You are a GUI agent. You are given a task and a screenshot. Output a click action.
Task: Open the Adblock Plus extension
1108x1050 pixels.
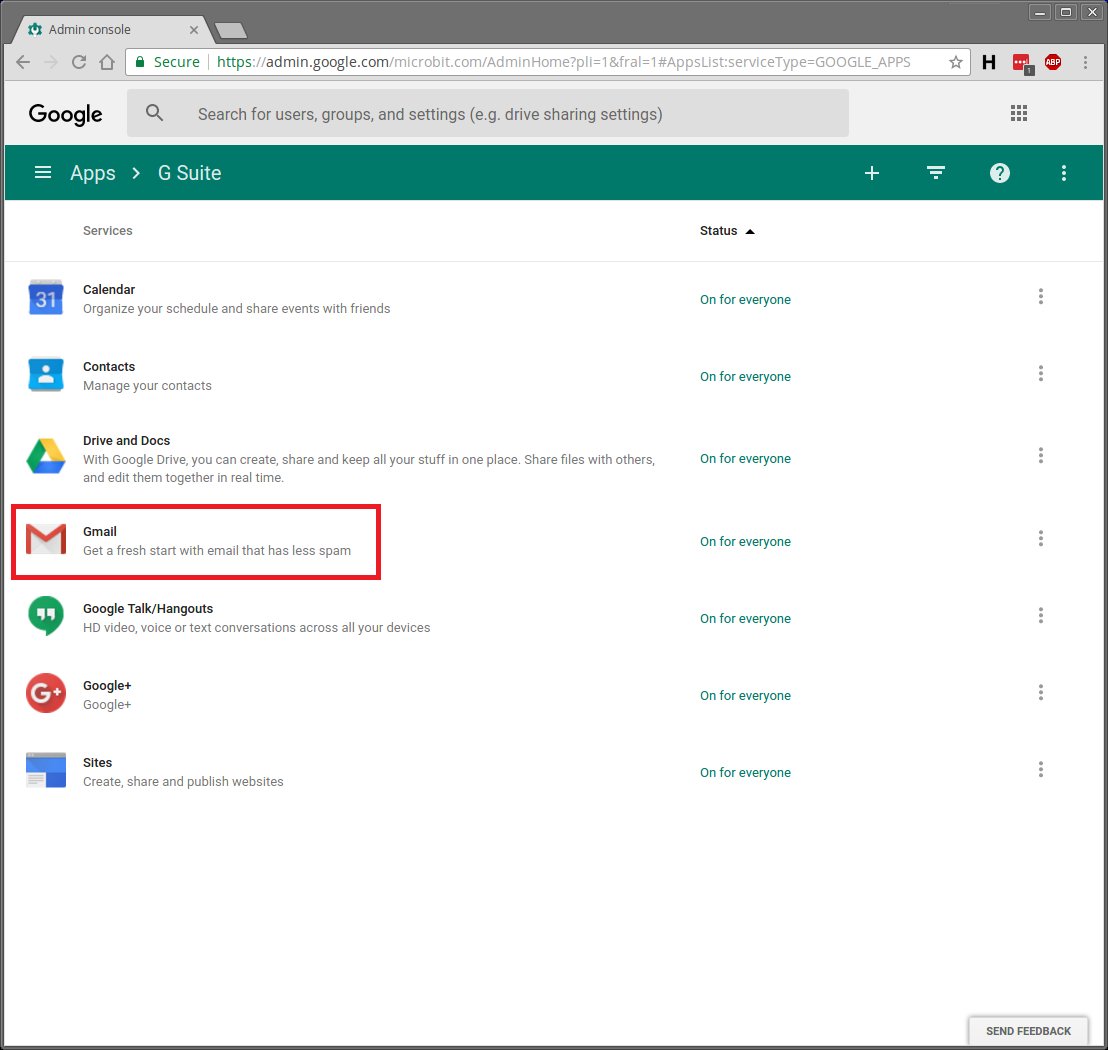click(x=1053, y=62)
